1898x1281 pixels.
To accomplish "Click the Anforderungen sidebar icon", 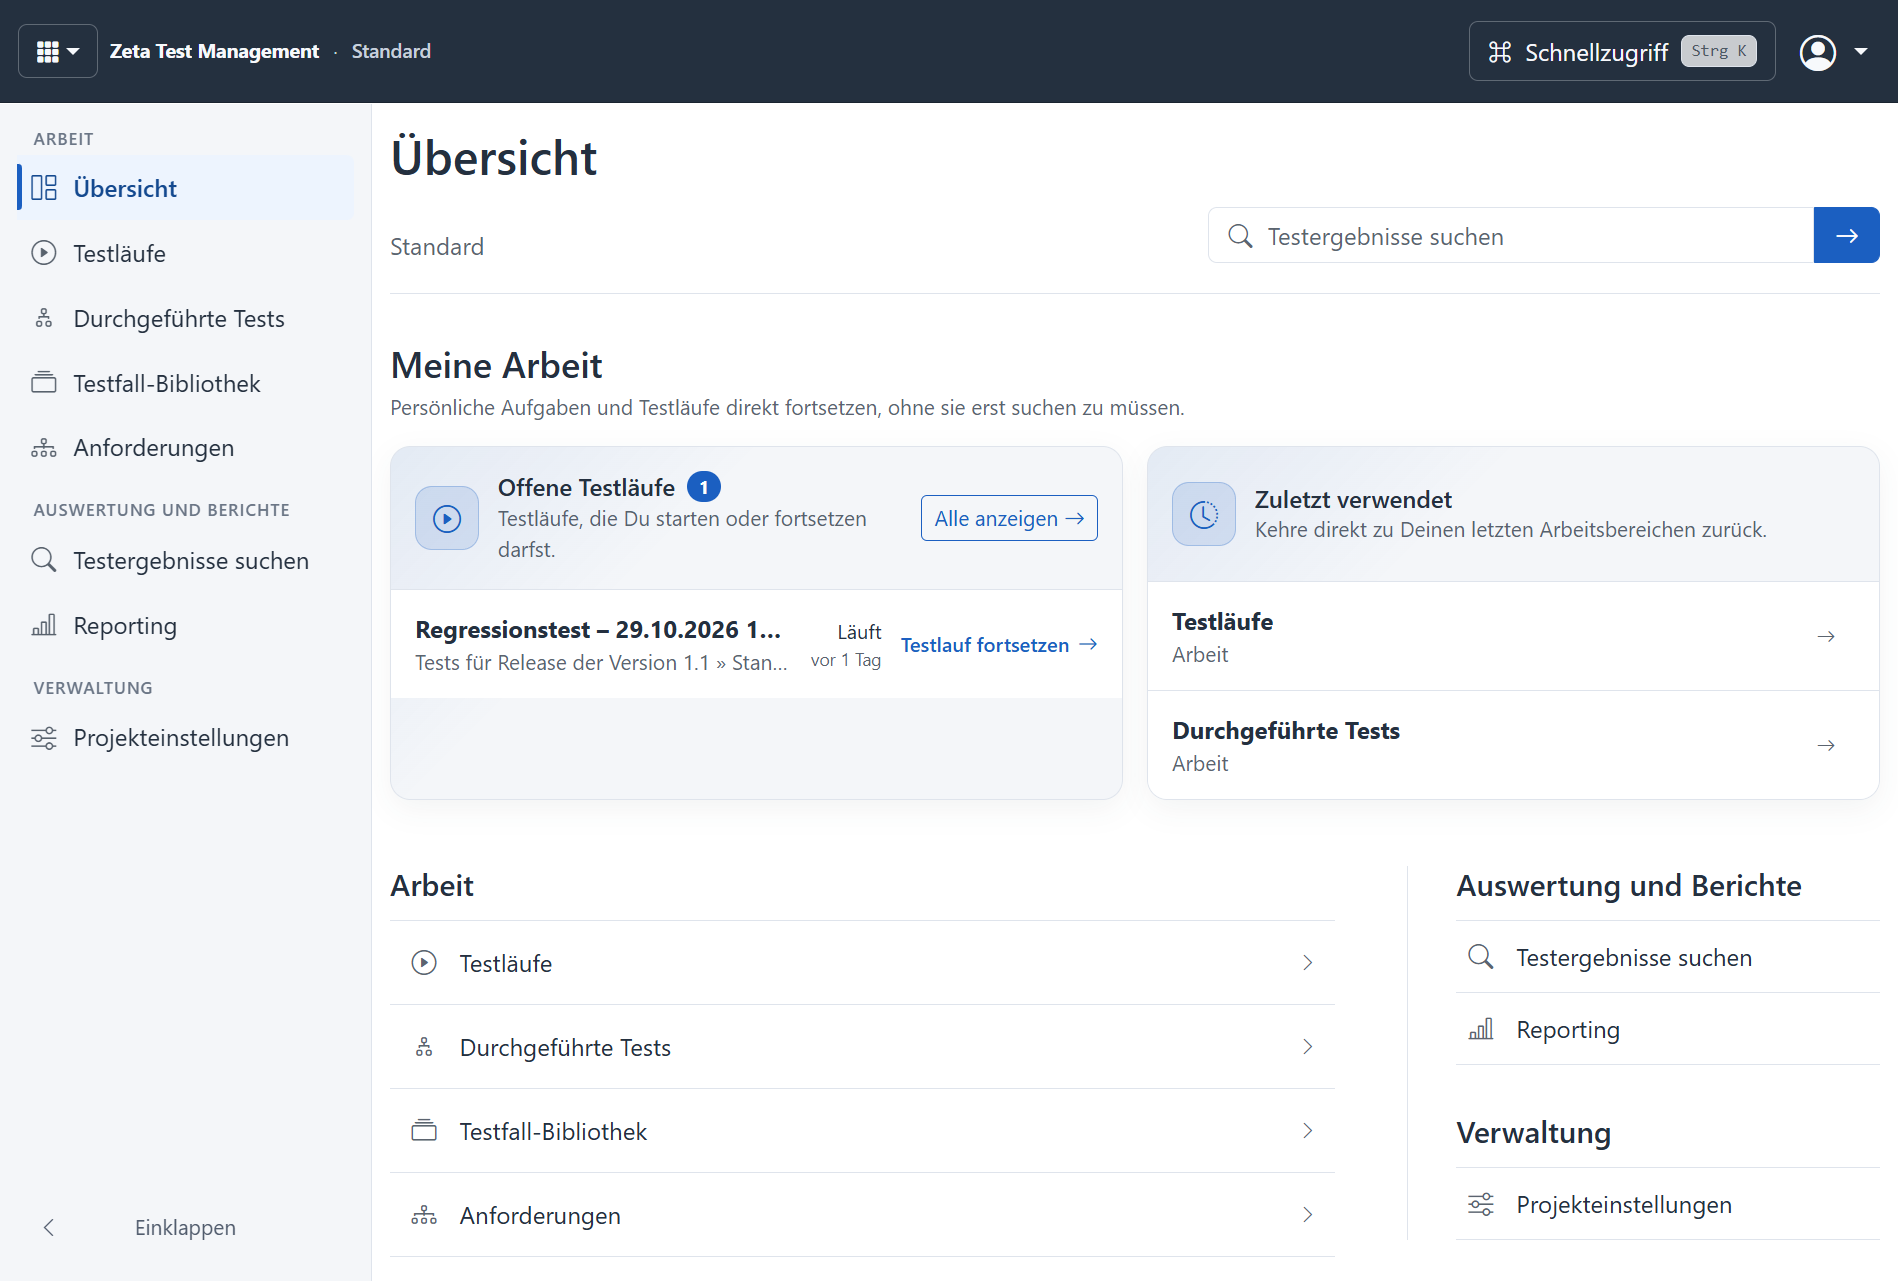I will pyautogui.click(x=44, y=448).
